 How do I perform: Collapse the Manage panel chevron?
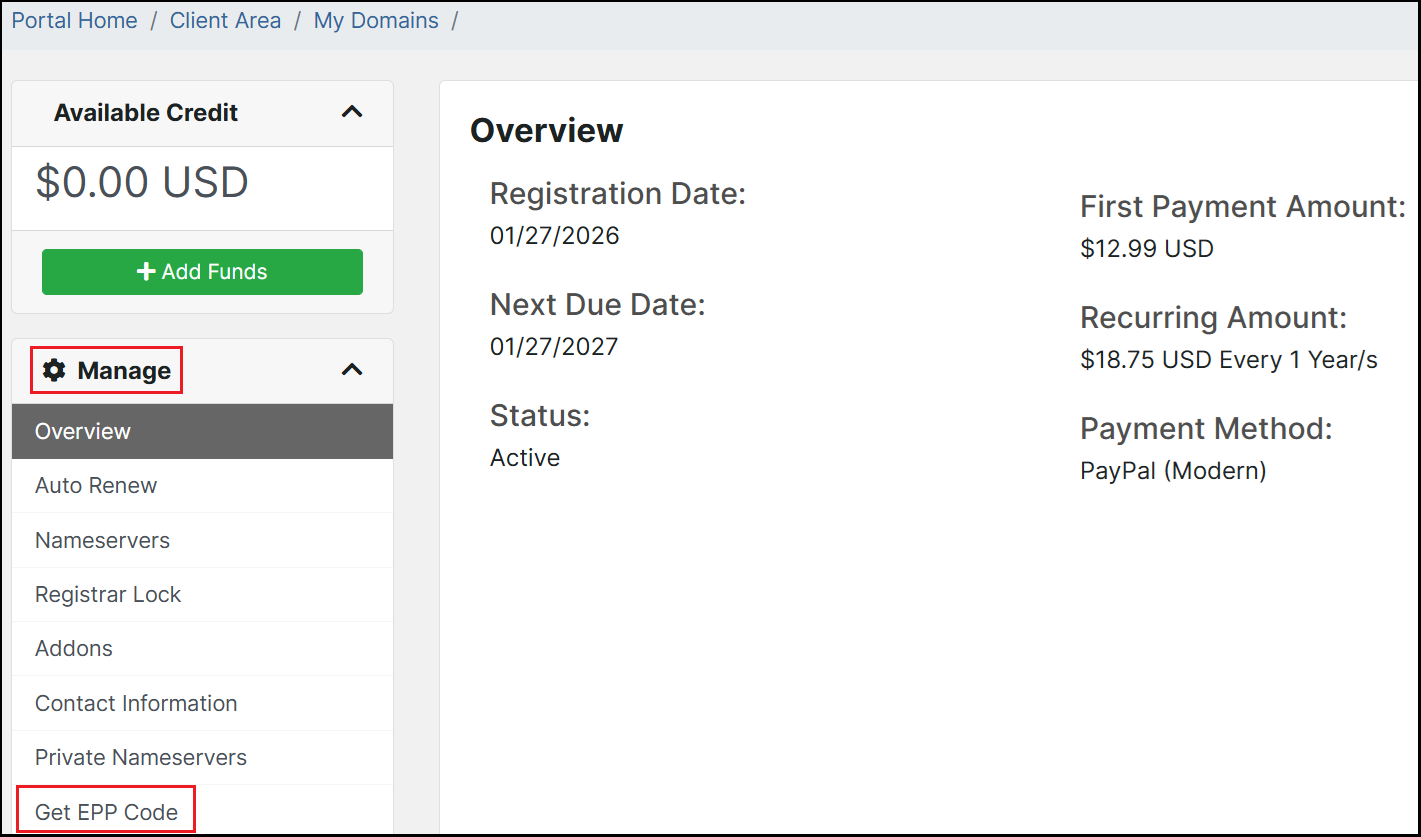352,370
